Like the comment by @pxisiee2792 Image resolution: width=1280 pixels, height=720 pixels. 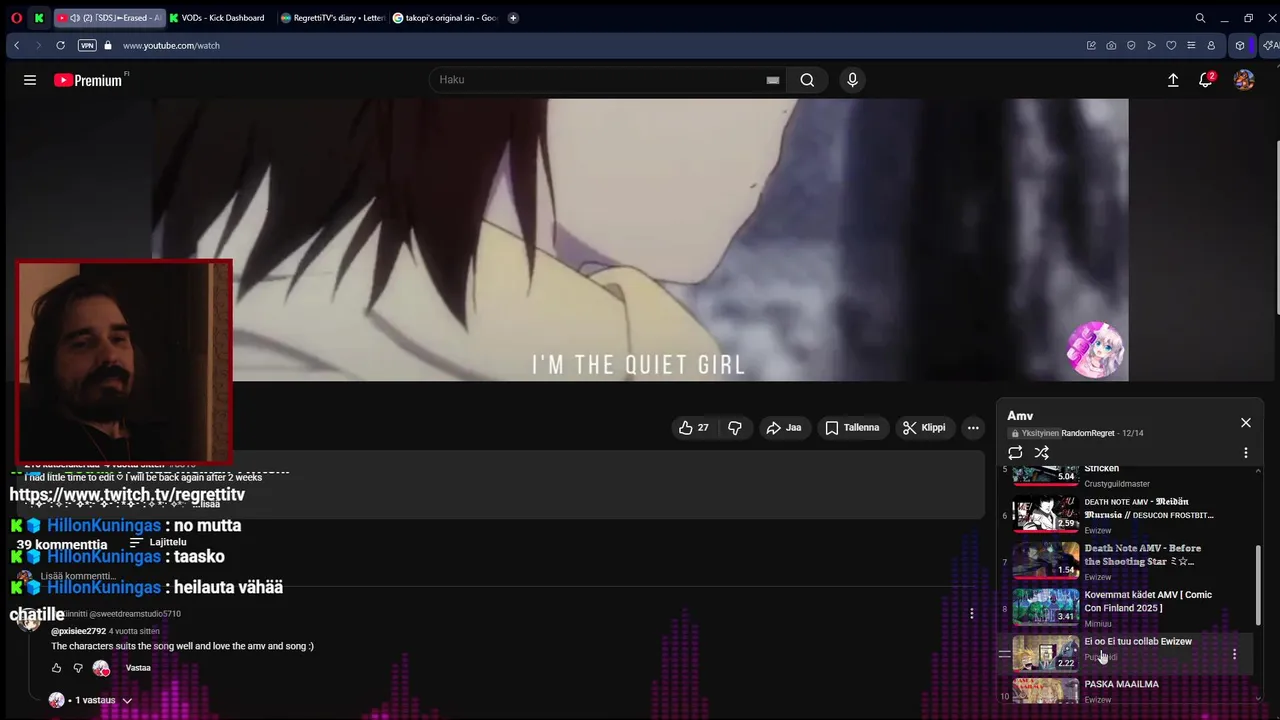tap(56, 668)
